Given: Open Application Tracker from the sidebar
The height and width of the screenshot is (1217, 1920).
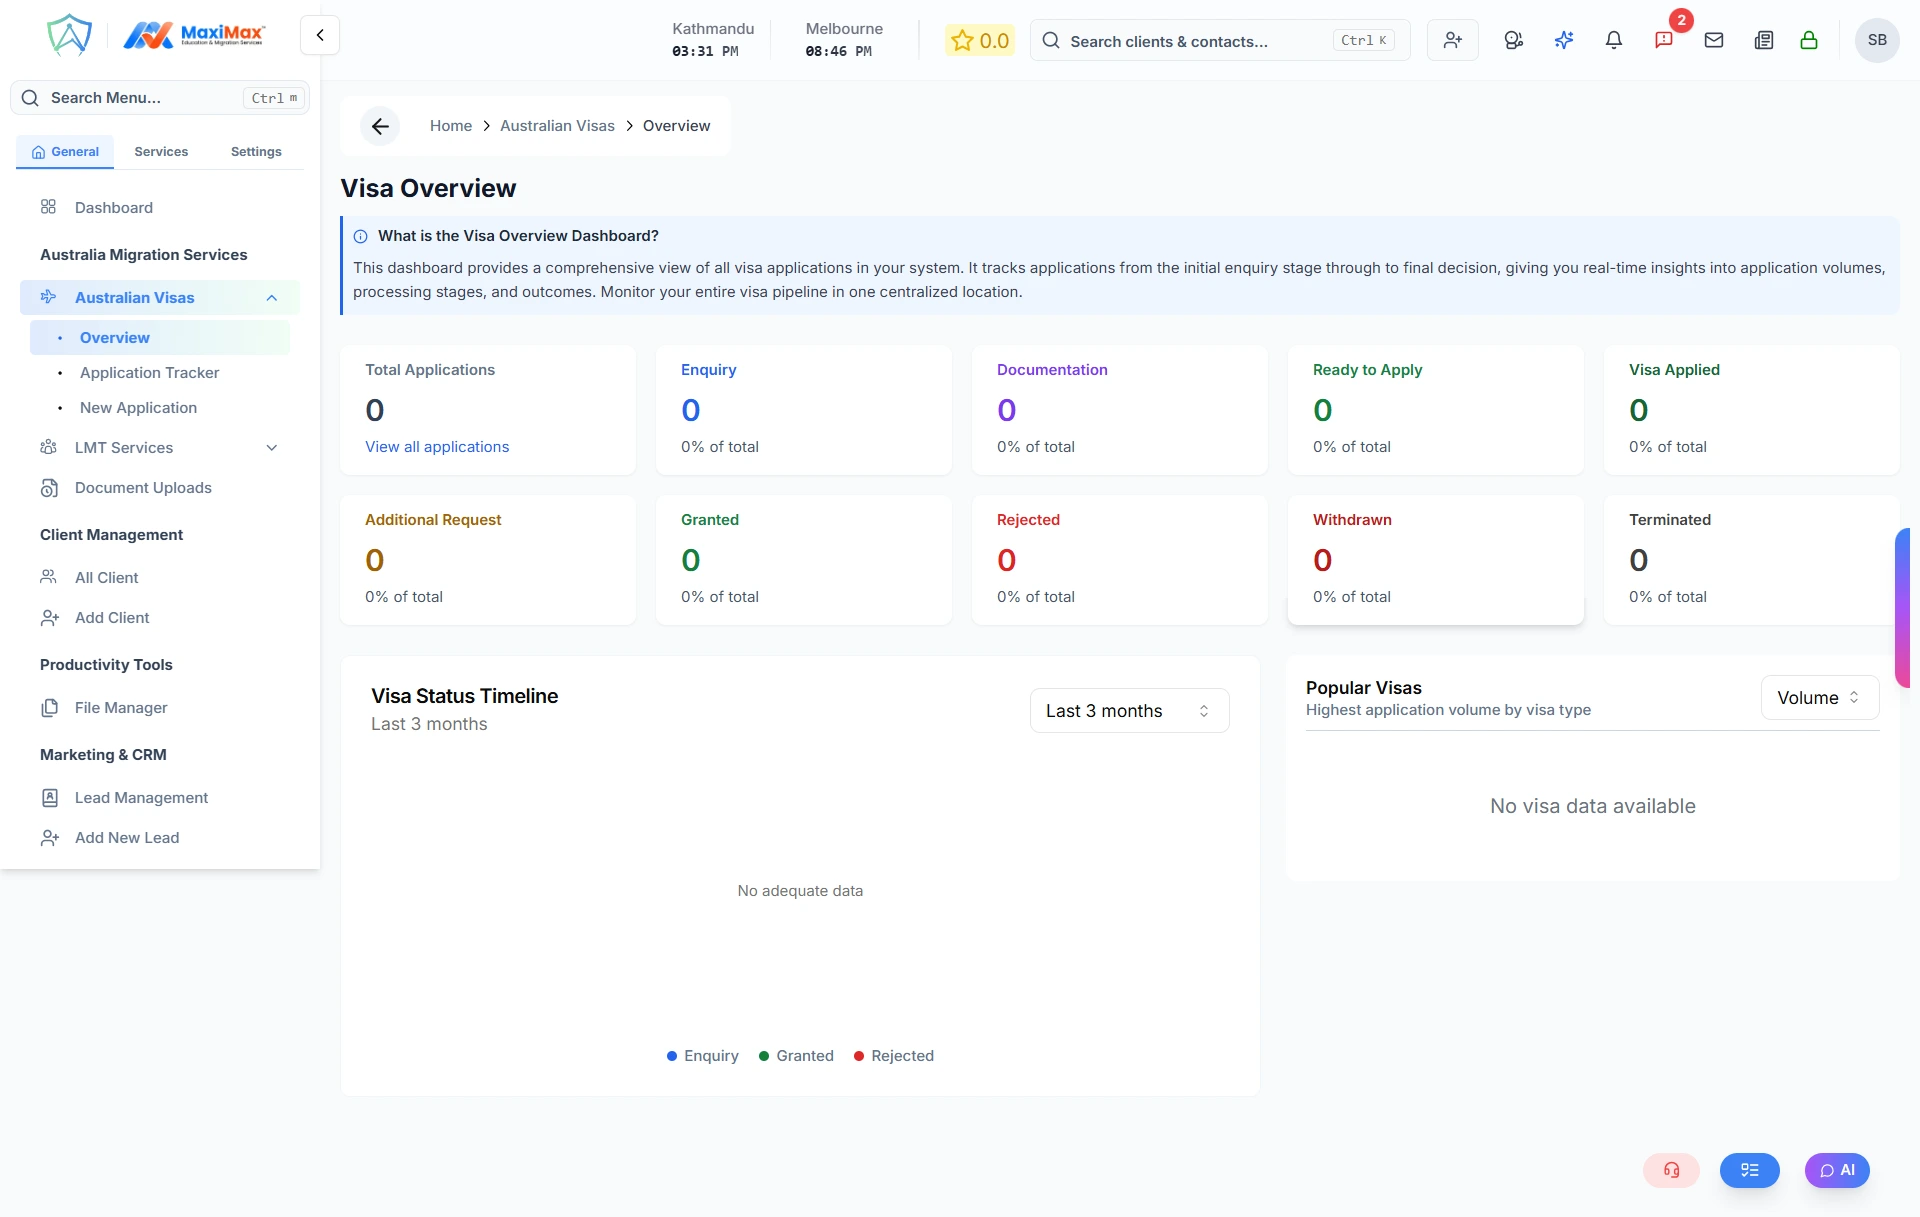Looking at the screenshot, I should point(149,372).
